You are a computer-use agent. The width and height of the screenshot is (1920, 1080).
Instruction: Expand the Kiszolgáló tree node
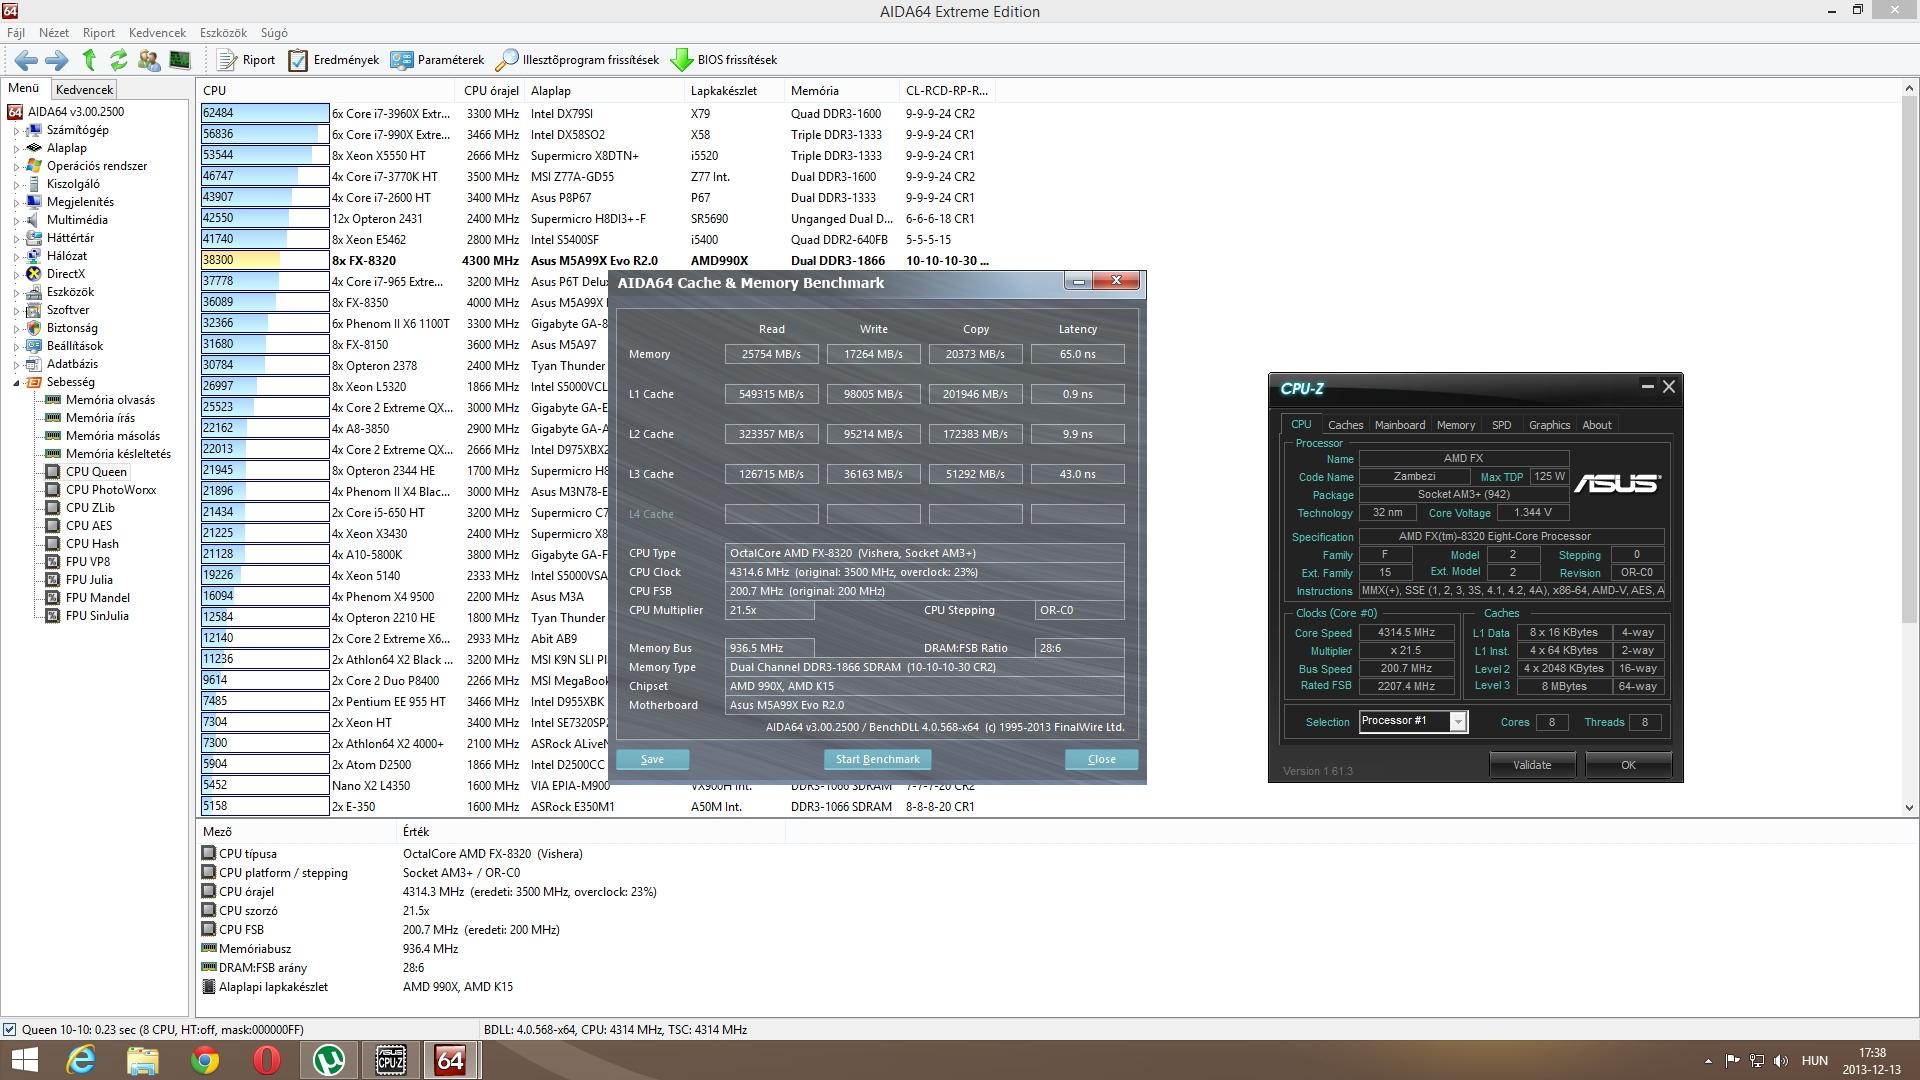coord(16,184)
